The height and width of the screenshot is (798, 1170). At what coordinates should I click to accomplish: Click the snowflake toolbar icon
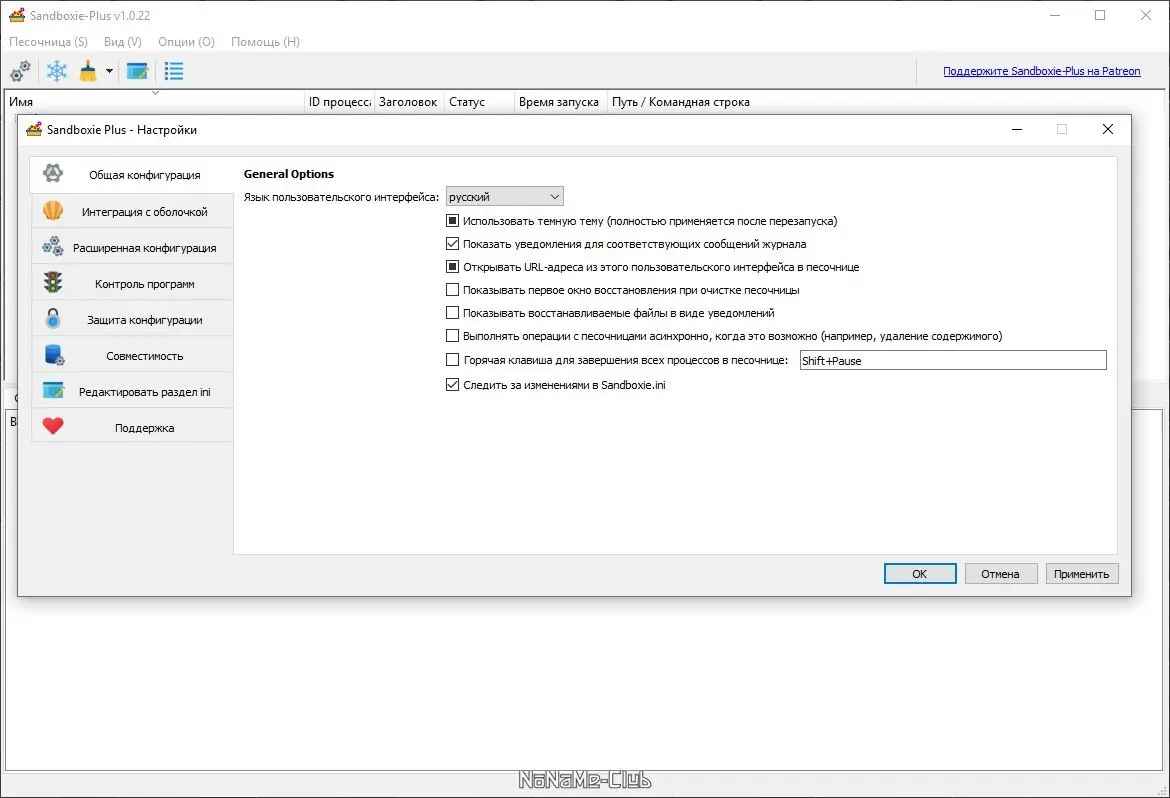tap(57, 71)
